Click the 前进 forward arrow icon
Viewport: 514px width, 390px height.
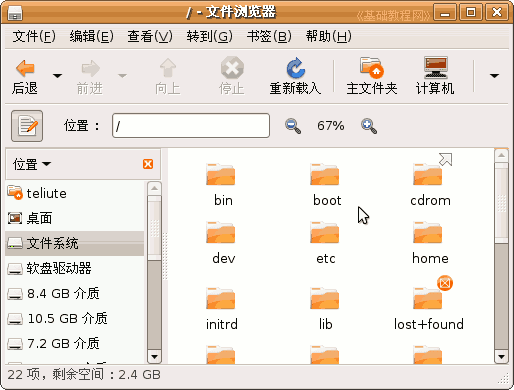pos(90,68)
